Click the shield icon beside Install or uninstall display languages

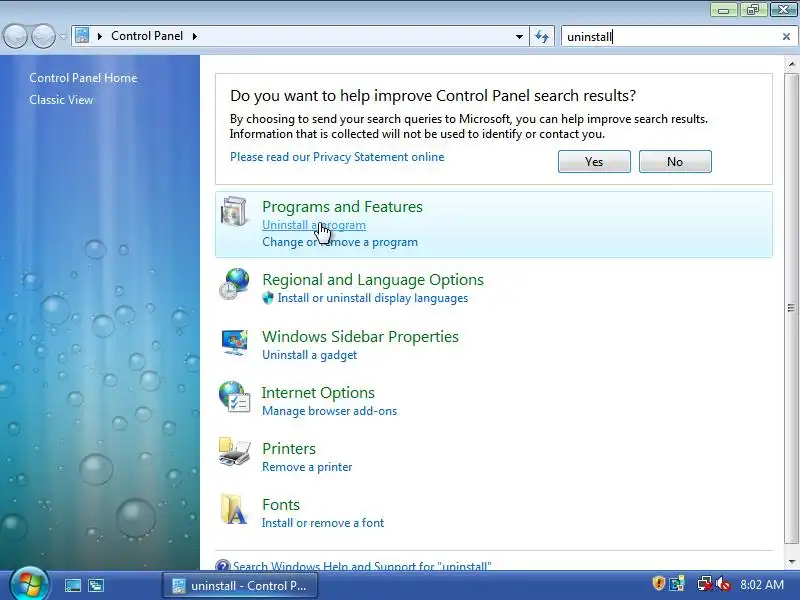pos(268,298)
